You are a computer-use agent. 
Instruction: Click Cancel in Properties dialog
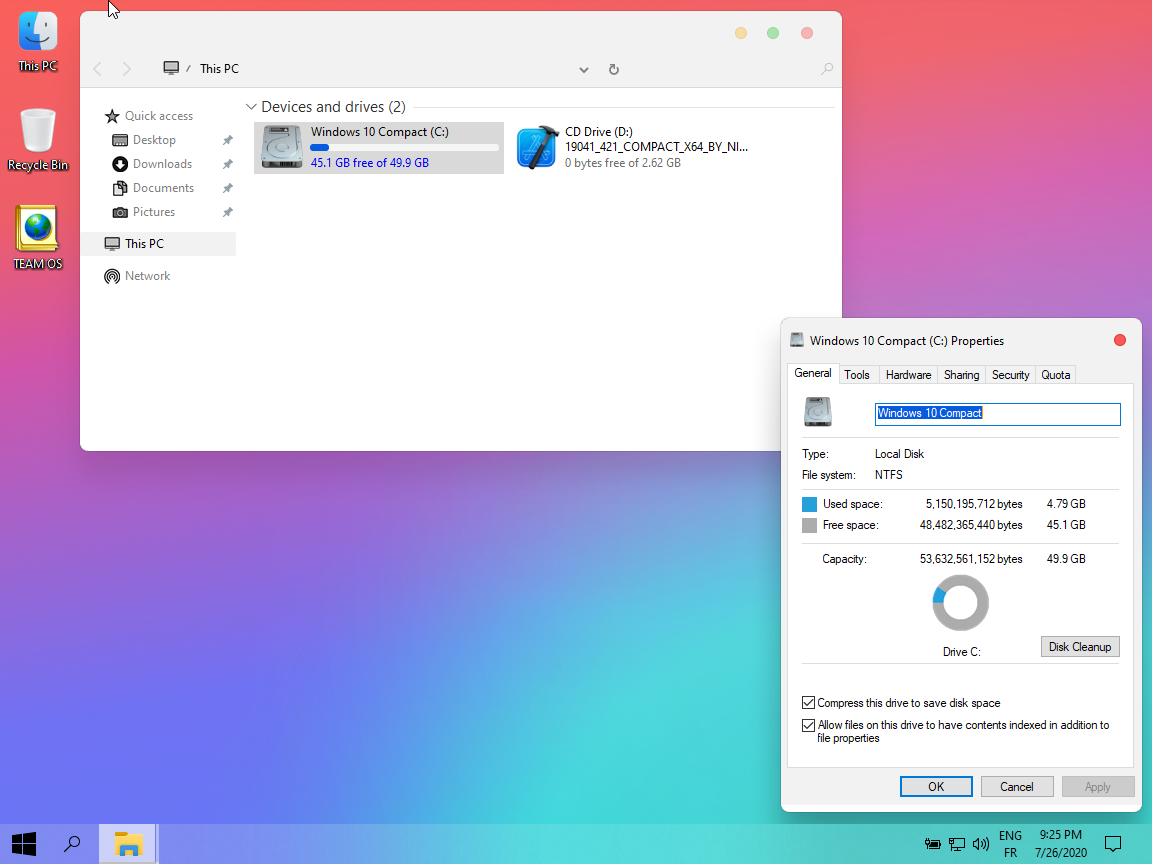pos(1017,787)
